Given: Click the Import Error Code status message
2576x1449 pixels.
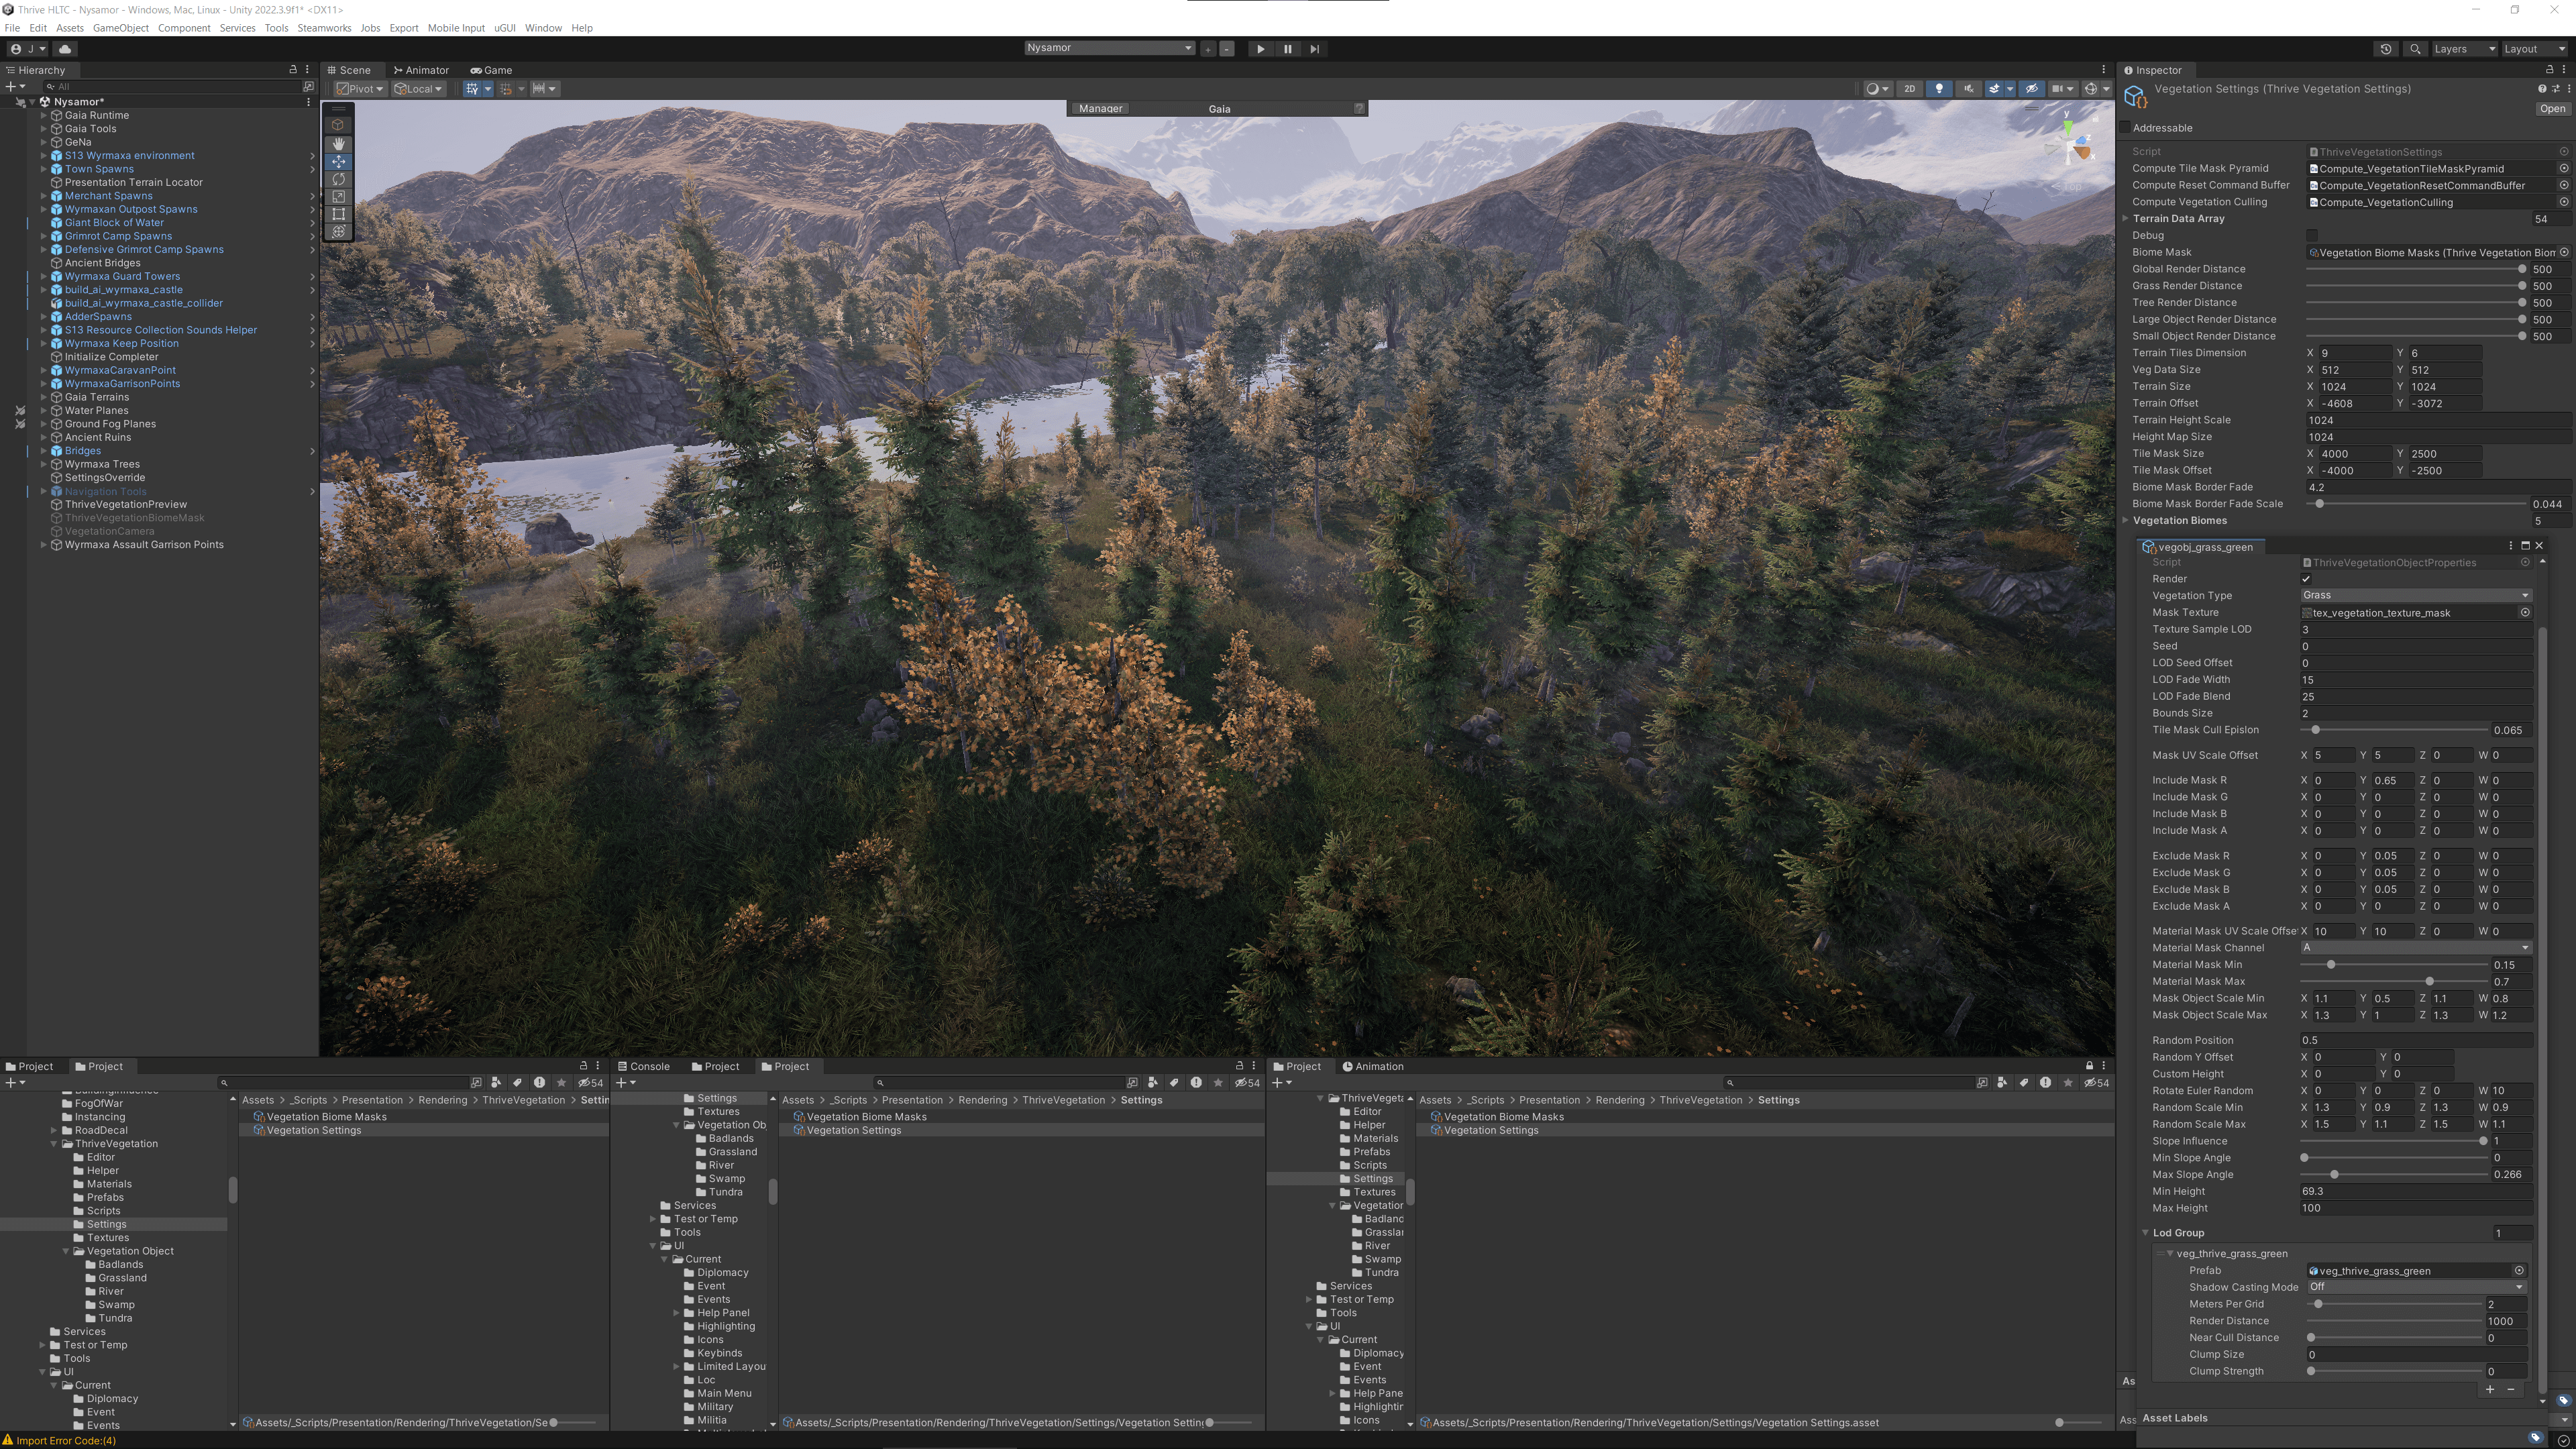Looking at the screenshot, I should 65,1441.
